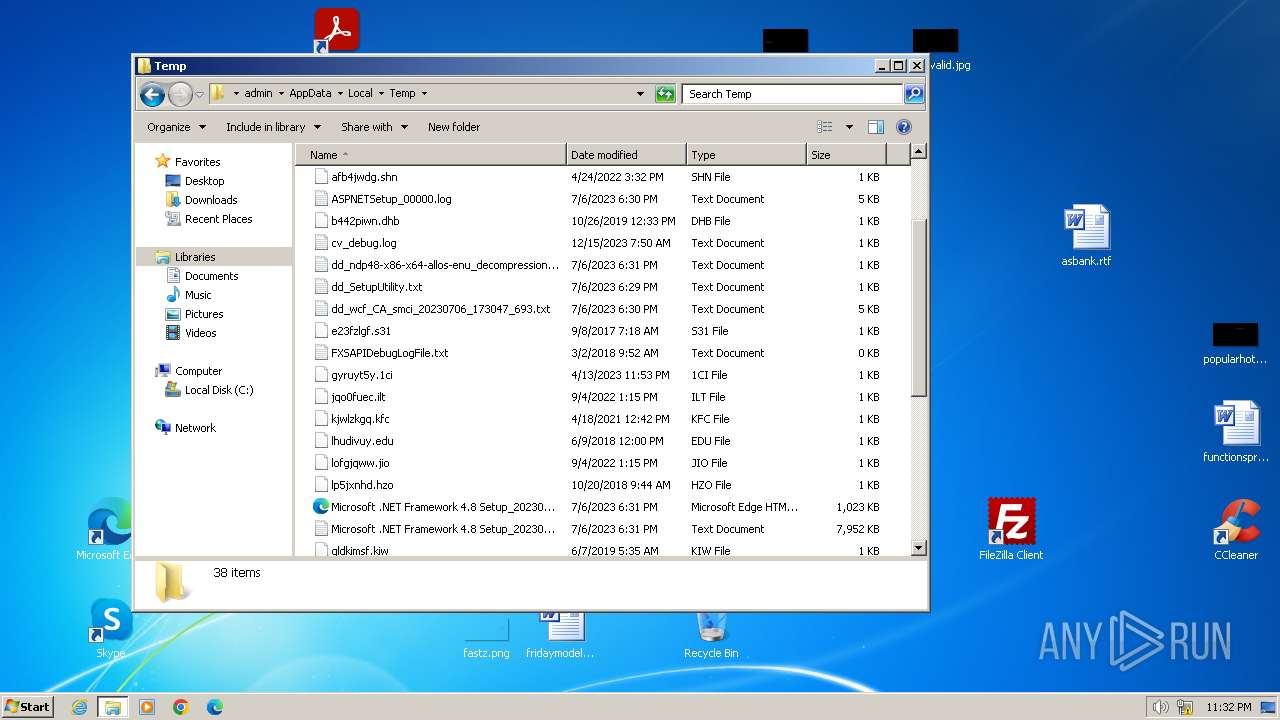The image size is (1280, 720).
Task: Click the Recycle Bin desktop icon
Action: tap(711, 632)
